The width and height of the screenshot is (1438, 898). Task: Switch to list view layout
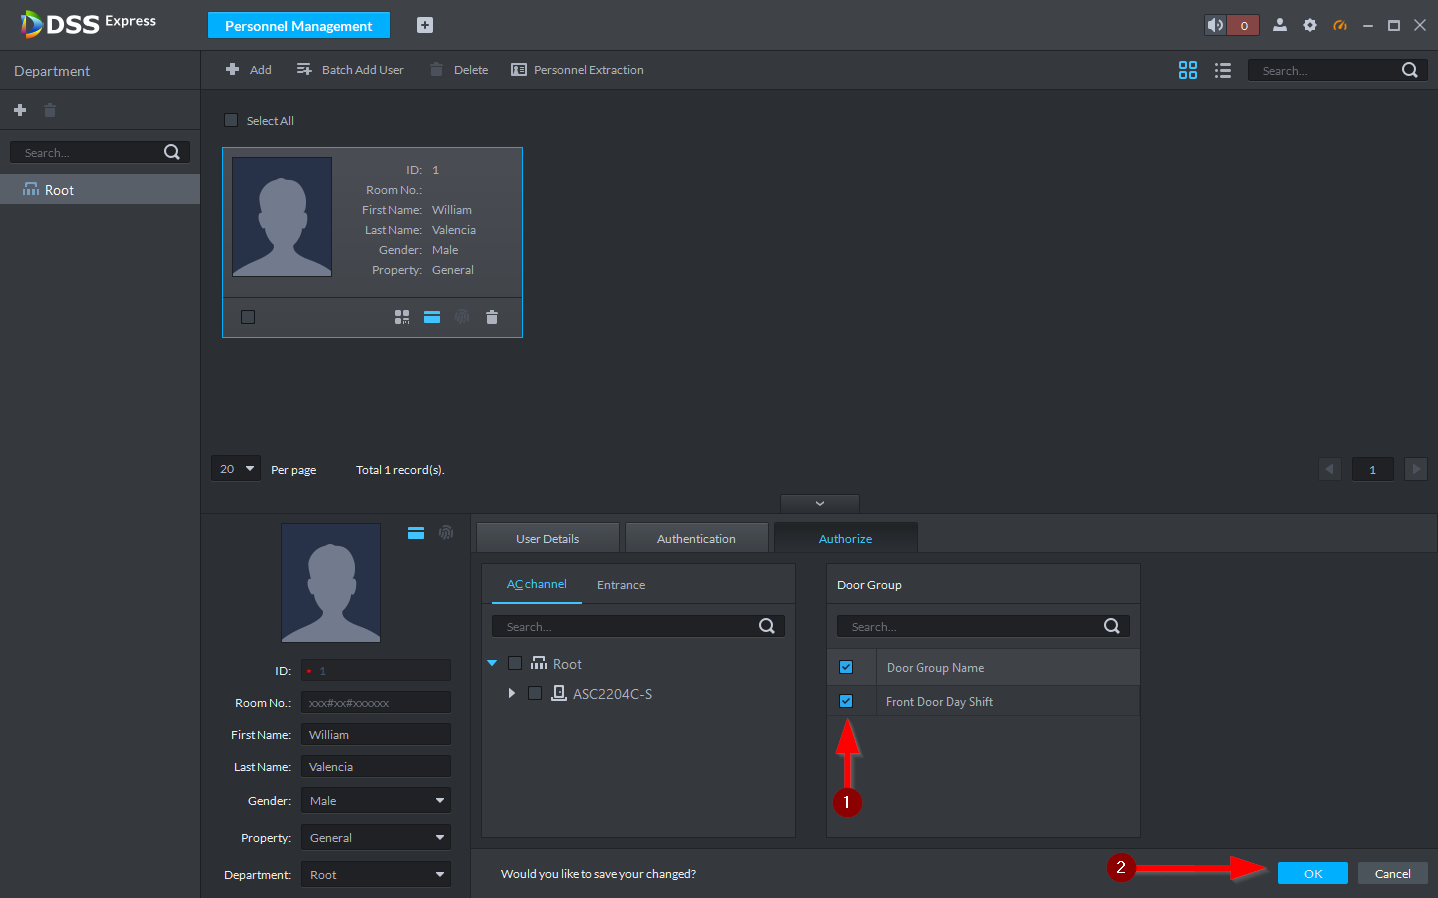(1222, 70)
